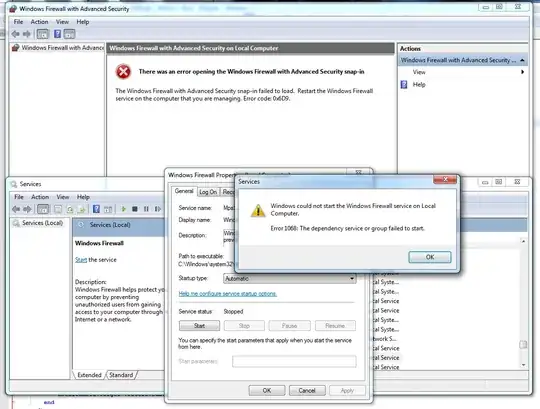Open File menu in Services window
Image resolution: width=540 pixels, height=409 pixels.
tap(19, 197)
